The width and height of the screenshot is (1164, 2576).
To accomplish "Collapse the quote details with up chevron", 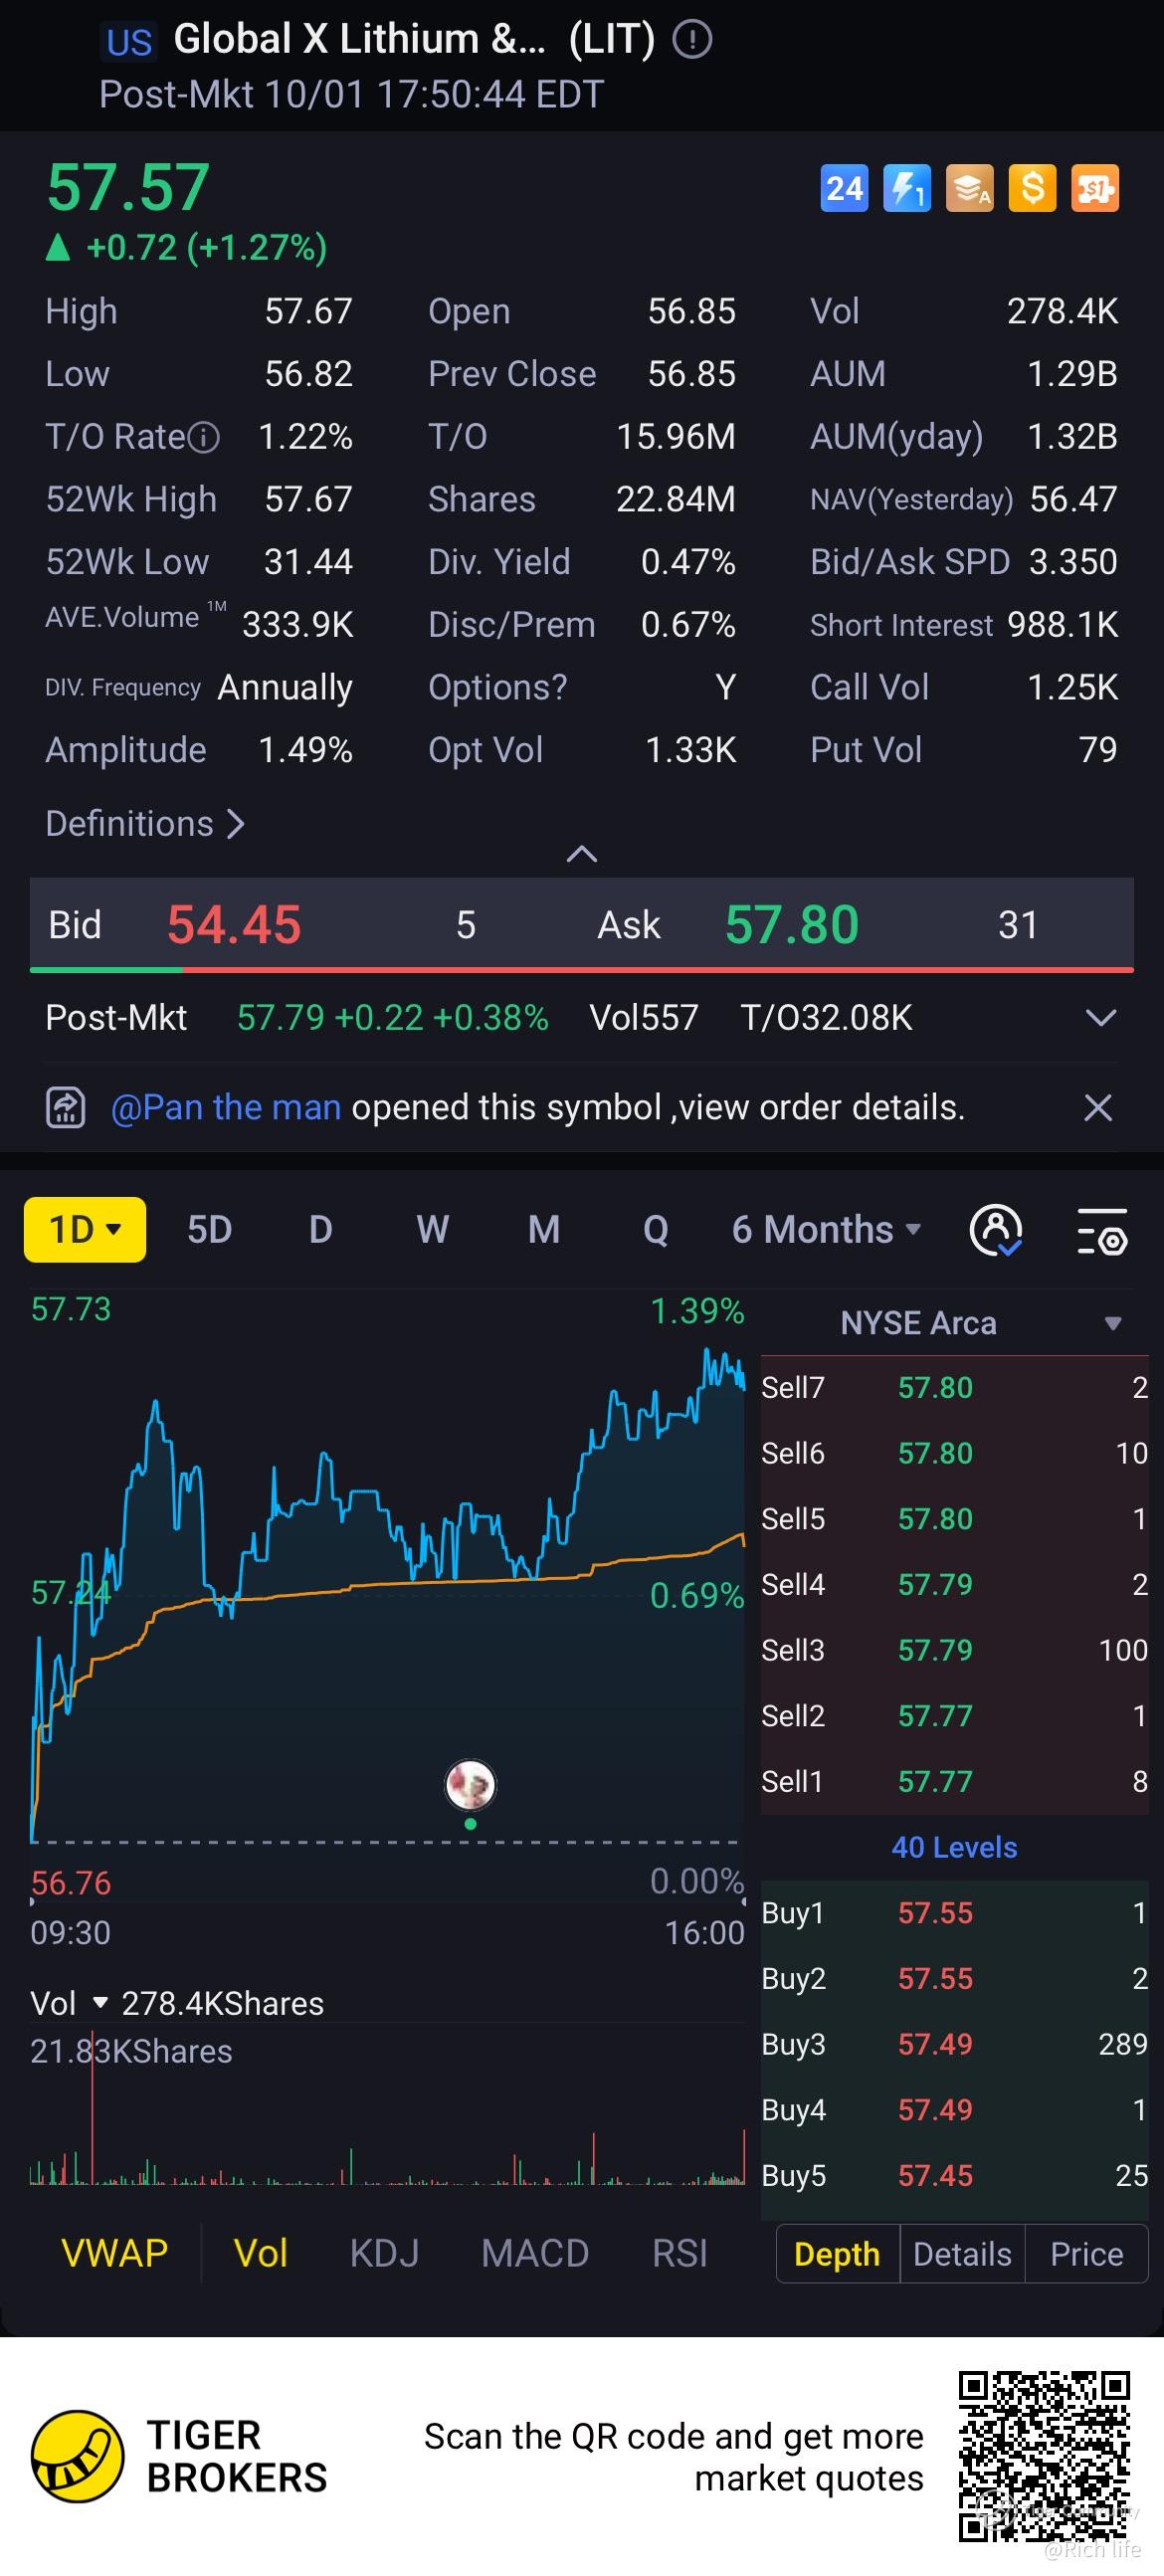I will point(582,854).
